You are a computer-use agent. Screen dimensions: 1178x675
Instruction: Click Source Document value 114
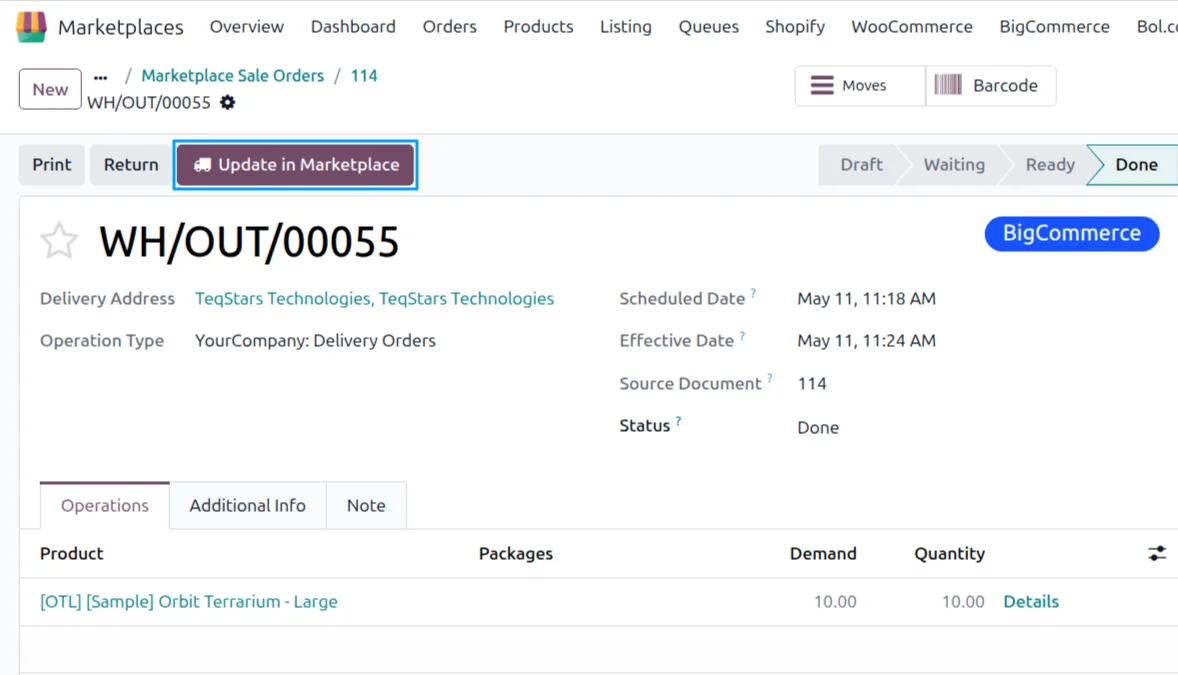coord(811,384)
